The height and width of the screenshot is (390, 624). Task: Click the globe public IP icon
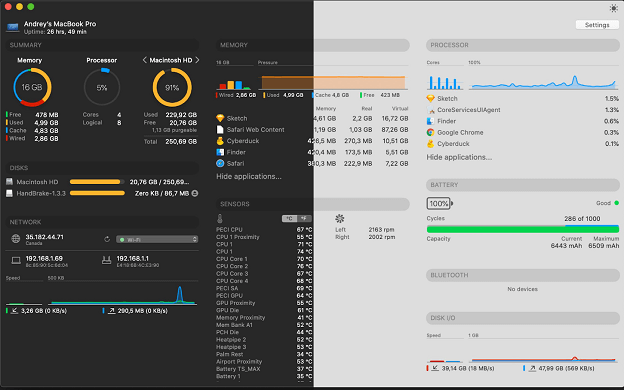pyautogui.click(x=16, y=239)
